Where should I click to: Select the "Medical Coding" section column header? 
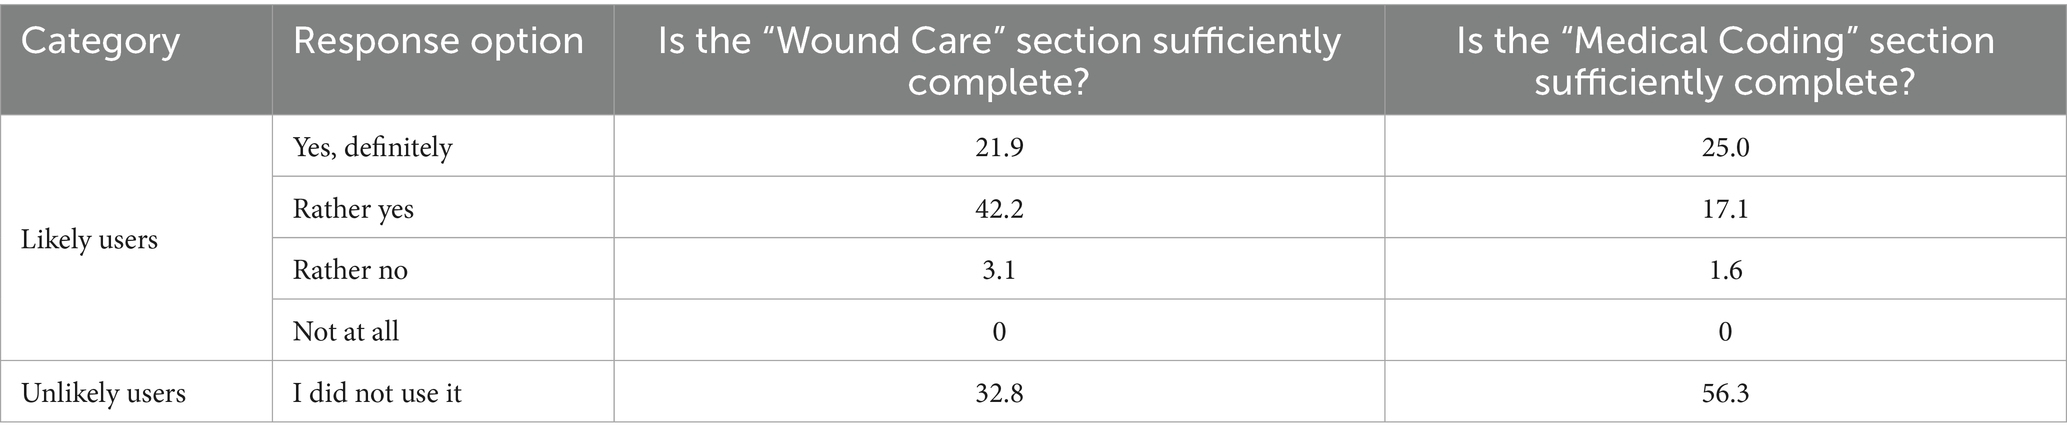(x=1725, y=60)
